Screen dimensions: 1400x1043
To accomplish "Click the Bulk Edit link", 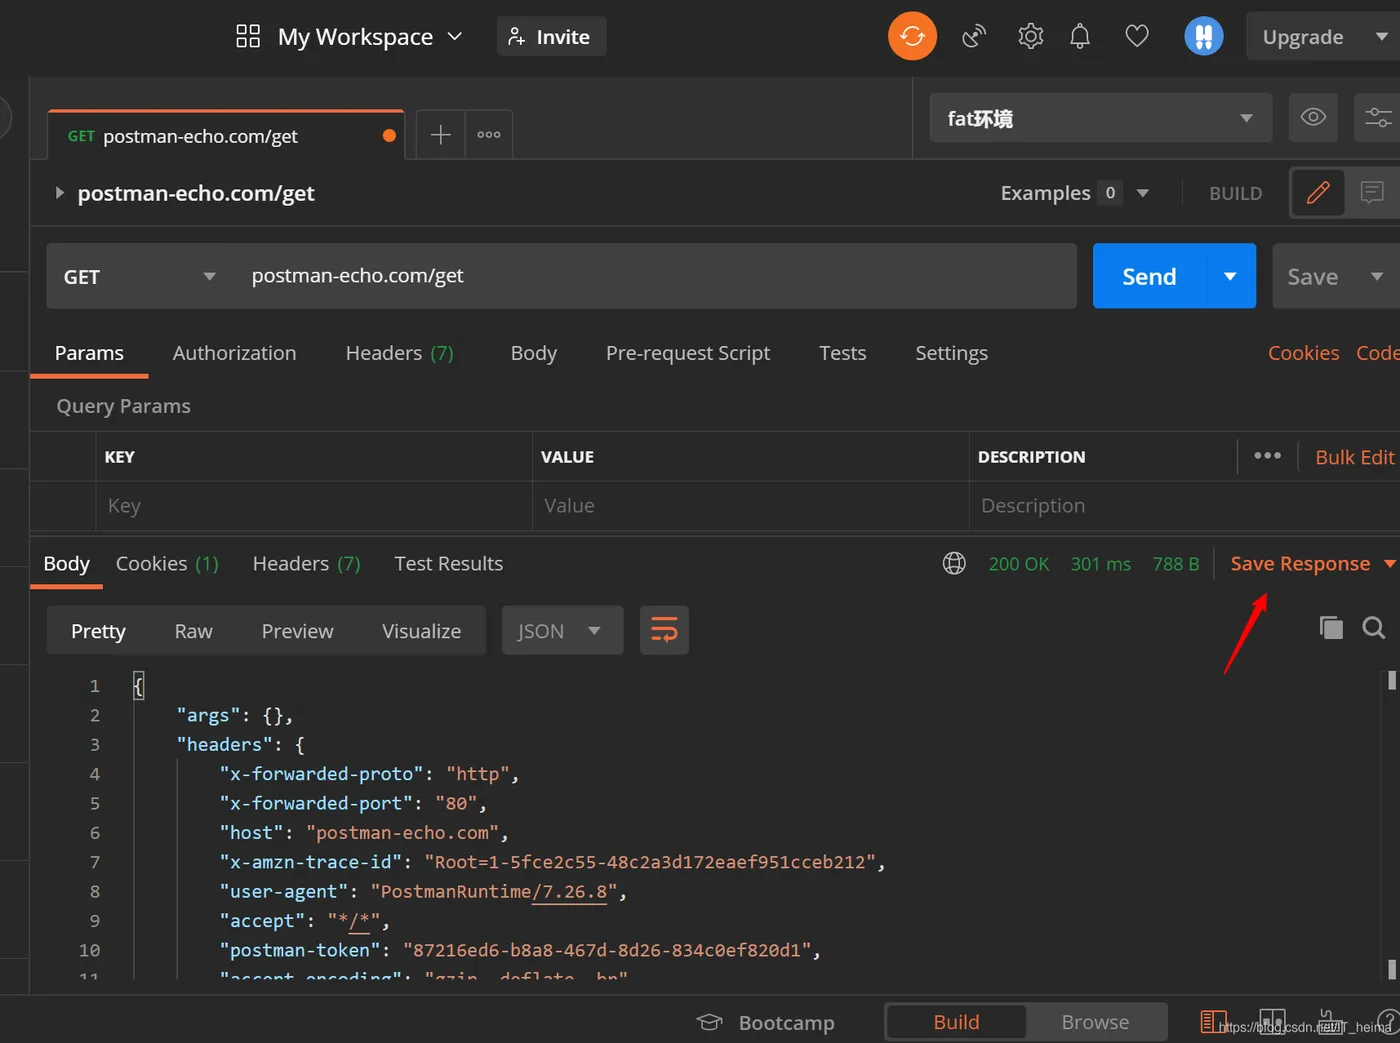I will click(1354, 457).
